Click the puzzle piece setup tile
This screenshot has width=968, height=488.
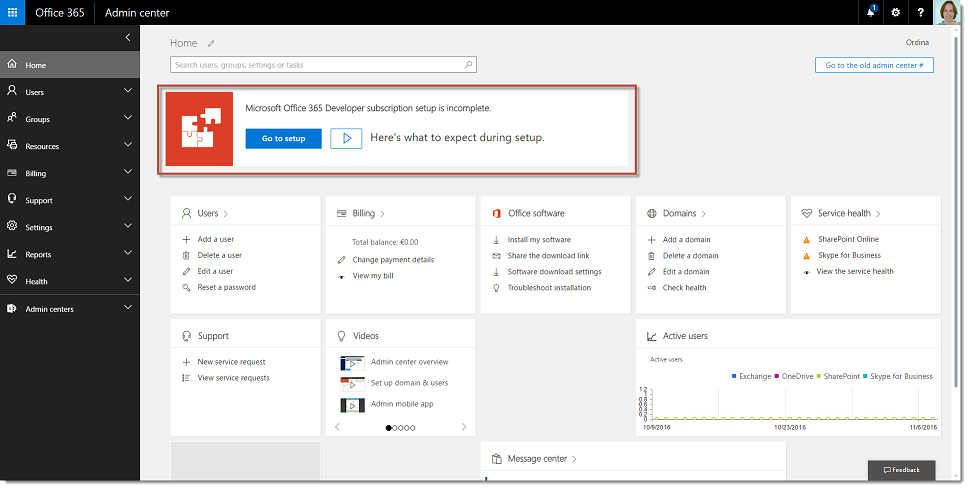click(x=199, y=128)
